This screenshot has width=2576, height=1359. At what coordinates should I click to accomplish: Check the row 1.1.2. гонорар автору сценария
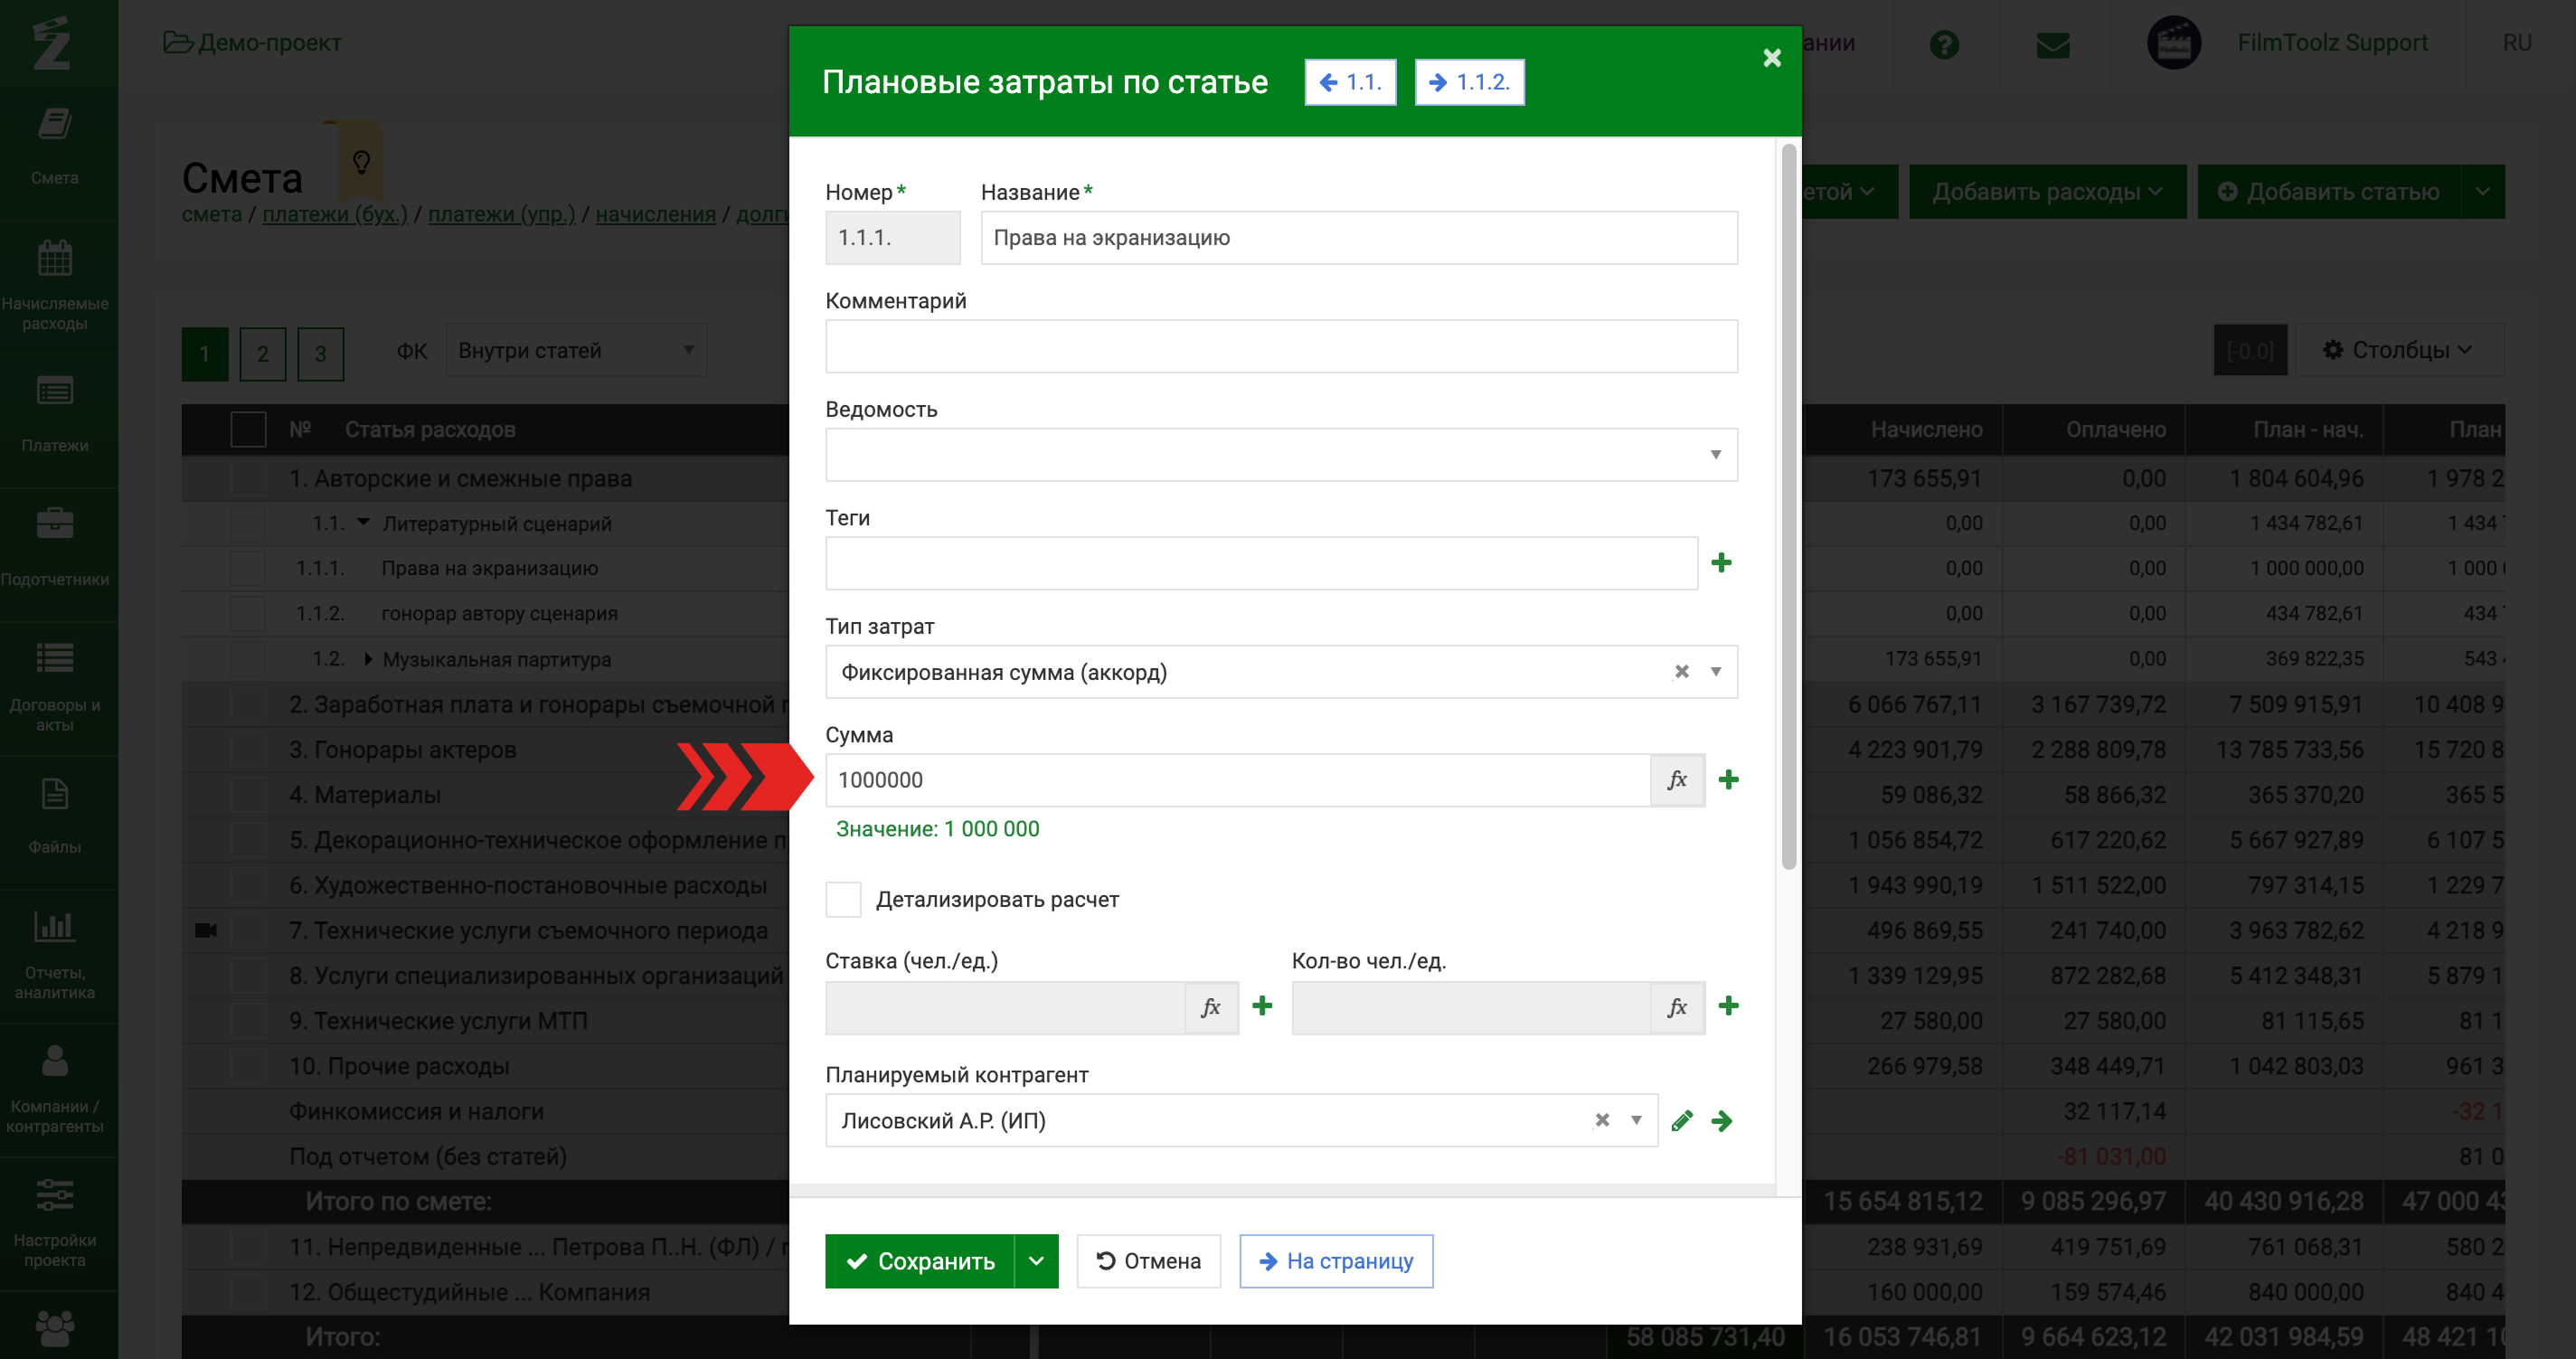248,614
